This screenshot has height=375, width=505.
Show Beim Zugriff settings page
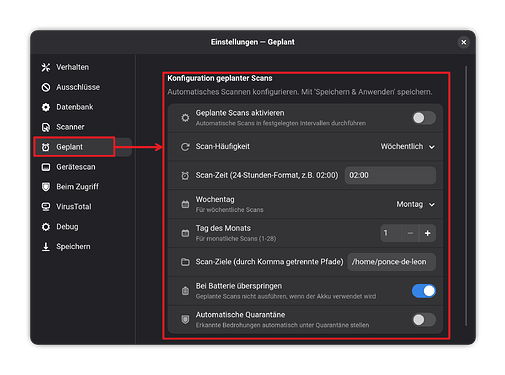(x=83, y=187)
